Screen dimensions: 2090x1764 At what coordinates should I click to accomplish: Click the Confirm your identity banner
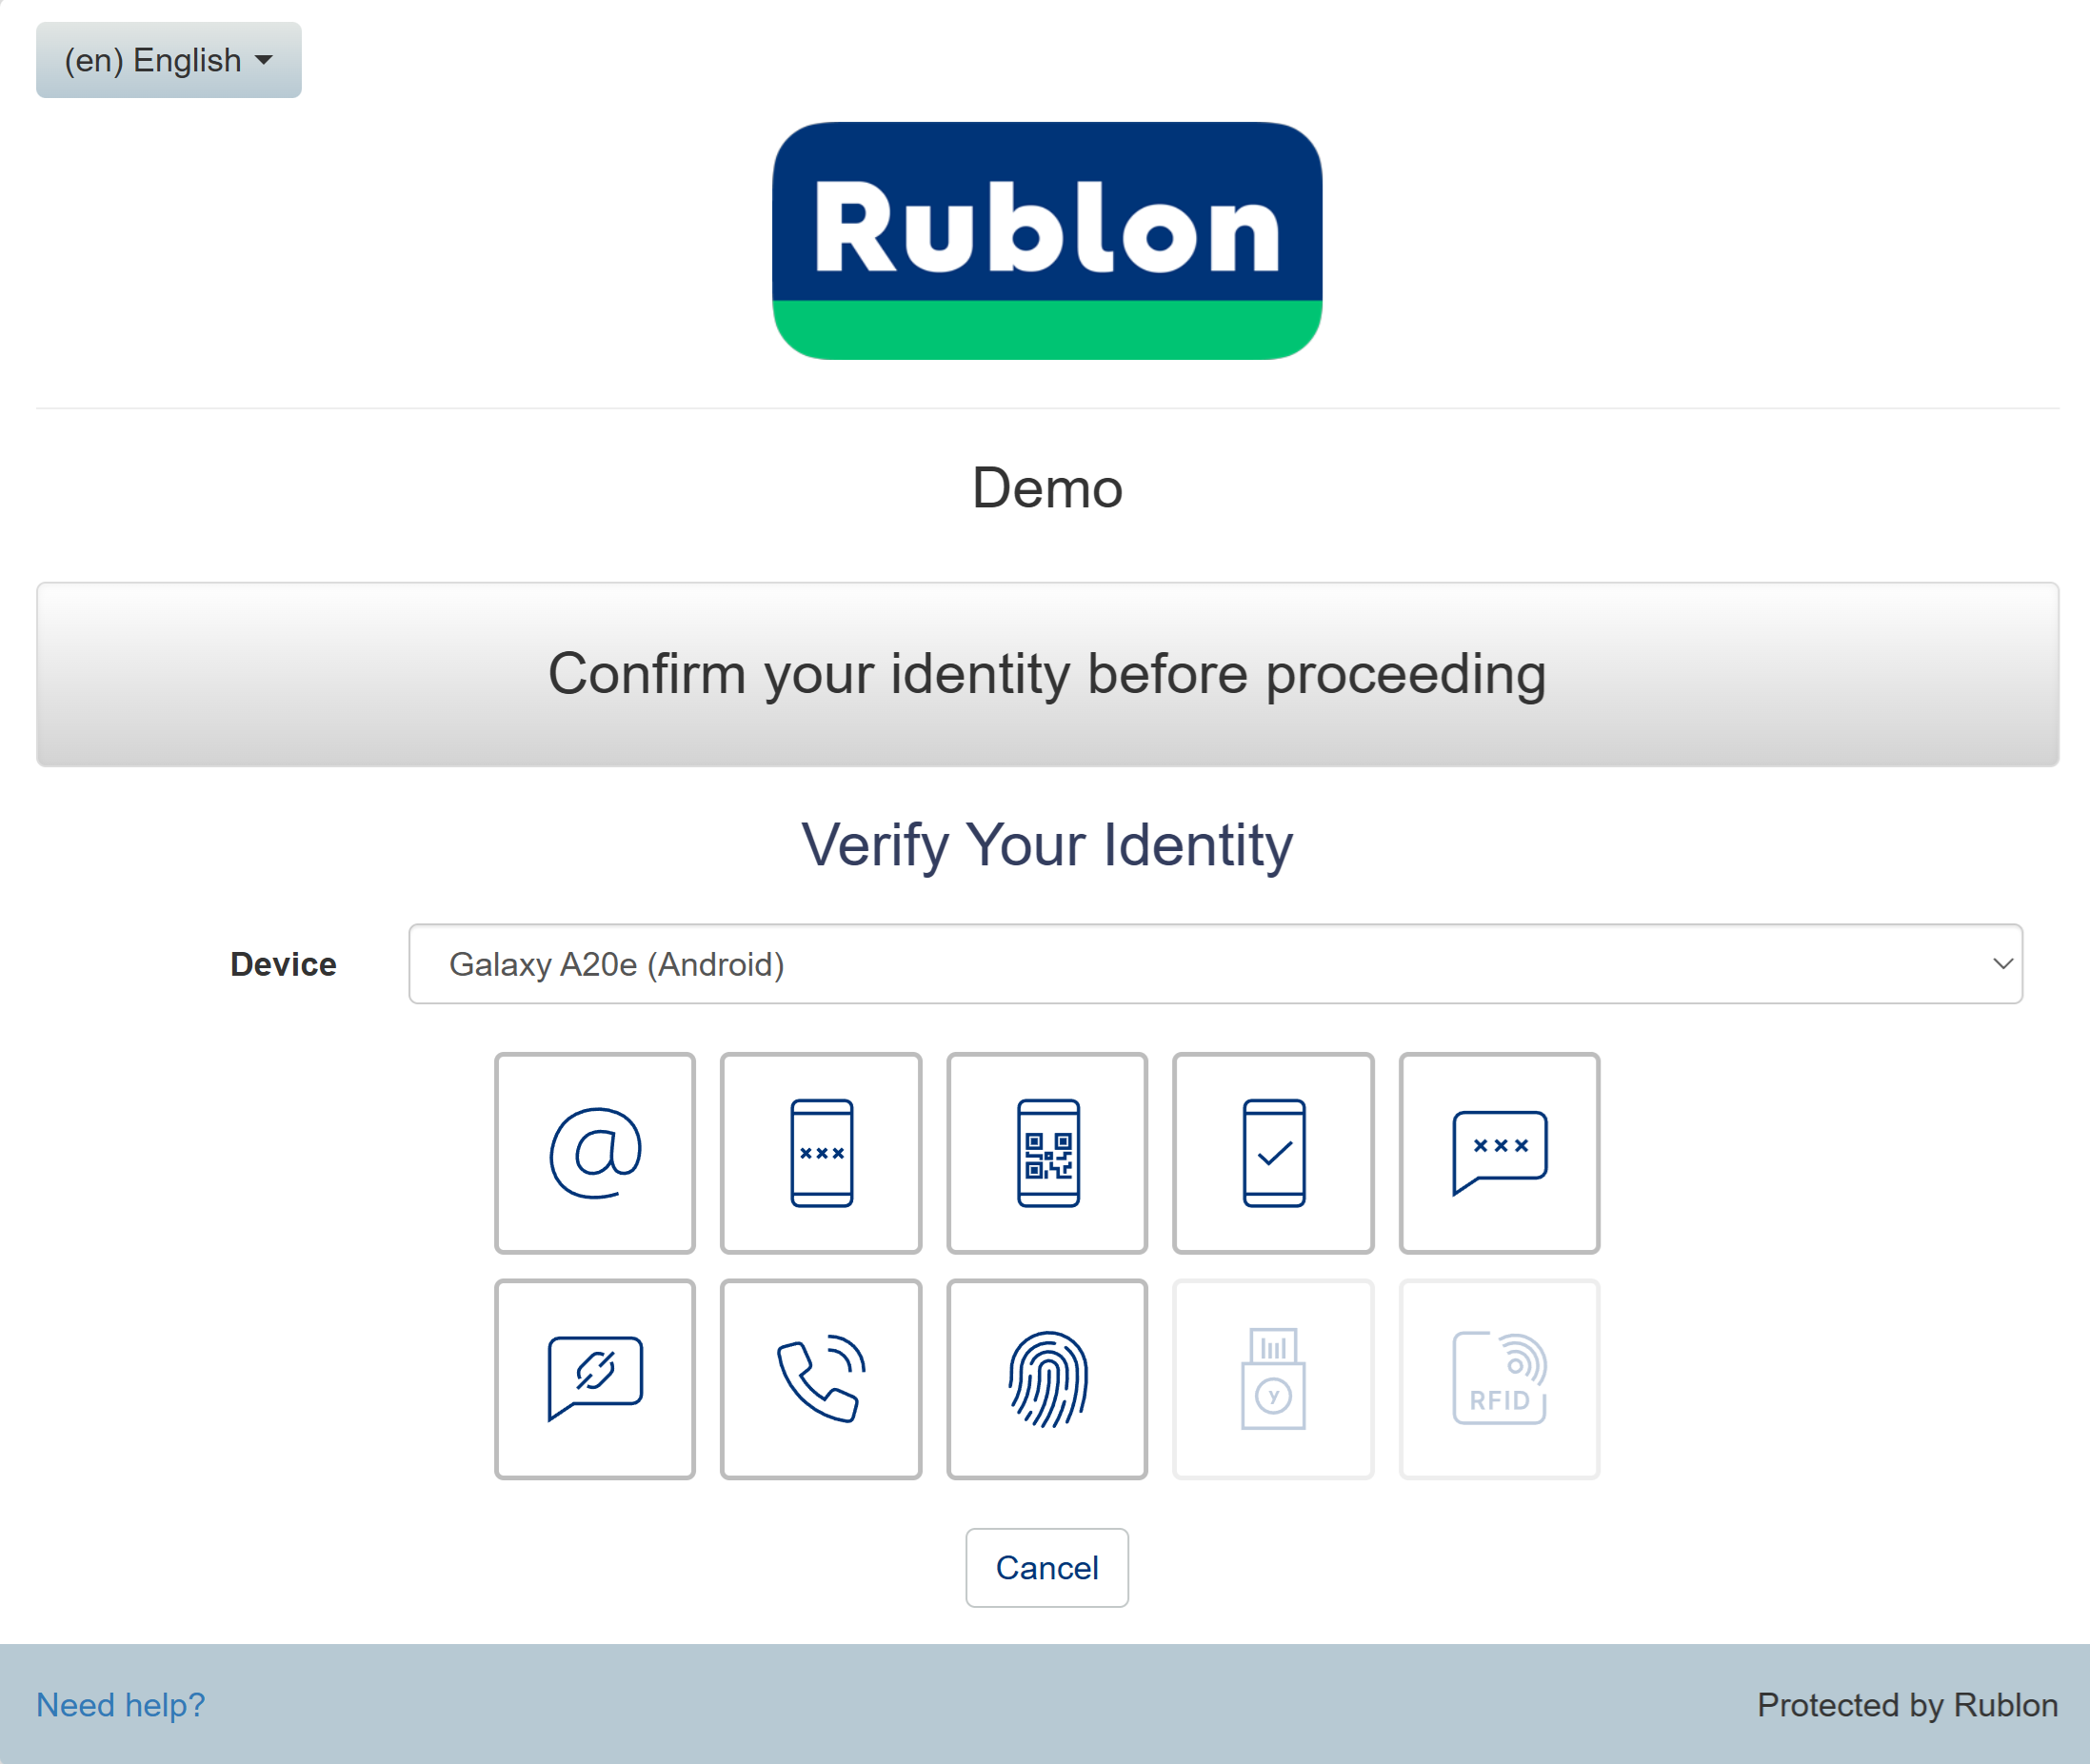click(1047, 674)
